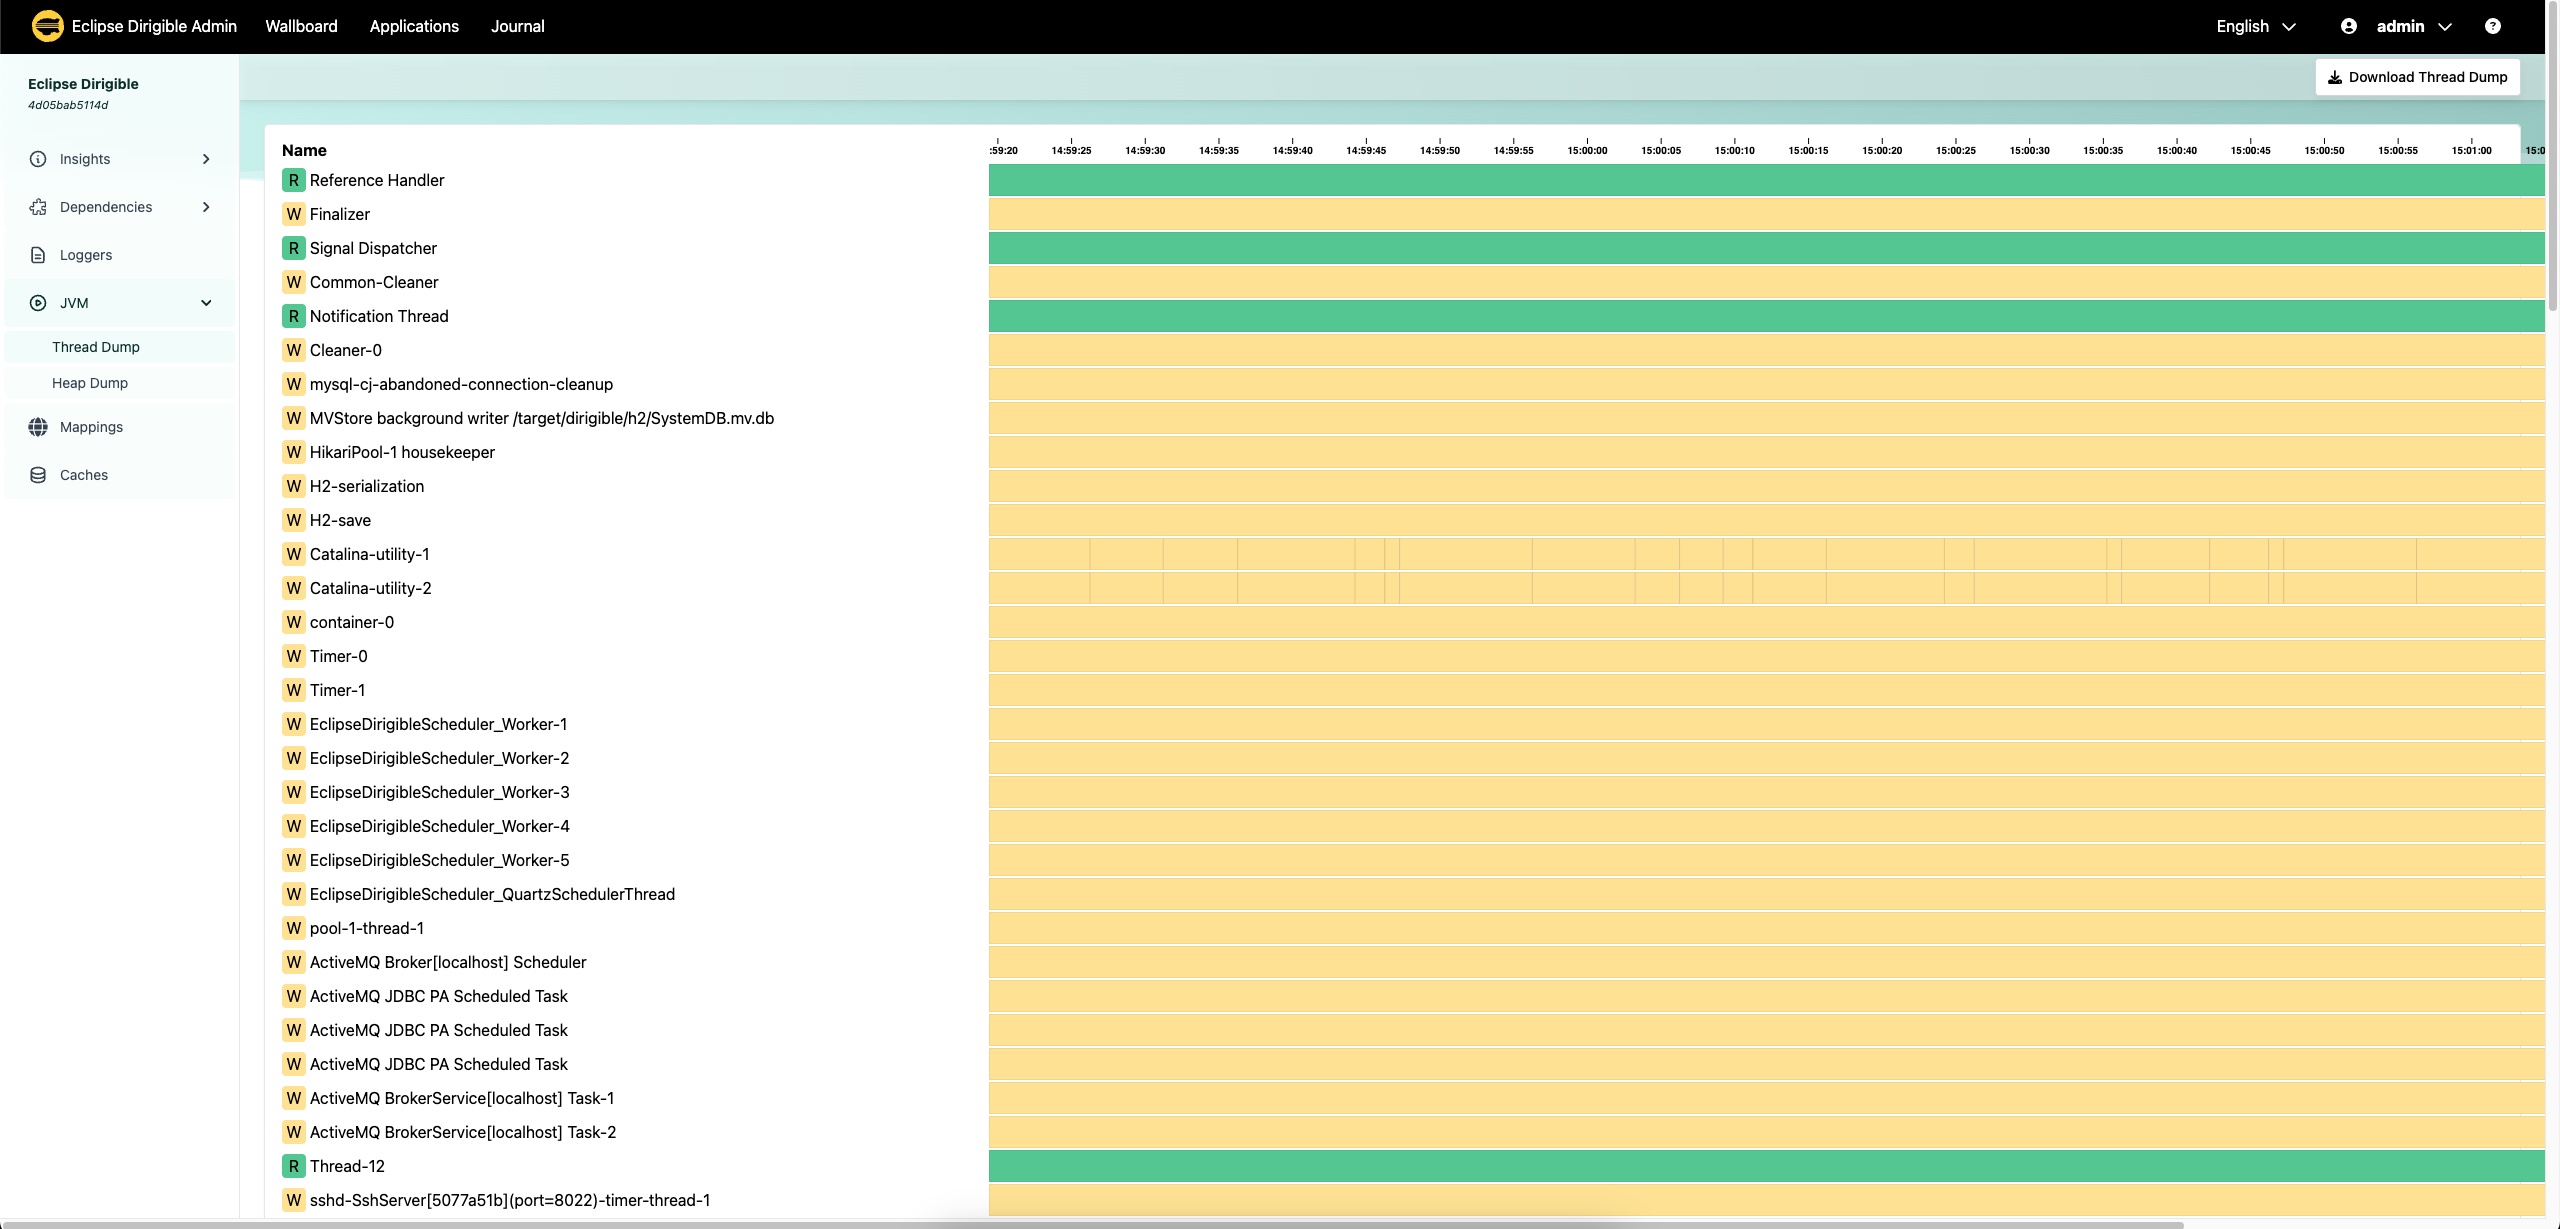The width and height of the screenshot is (2560, 1229).
Task: Click the W state badge for Finalizer
Action: pyautogui.click(x=293, y=214)
